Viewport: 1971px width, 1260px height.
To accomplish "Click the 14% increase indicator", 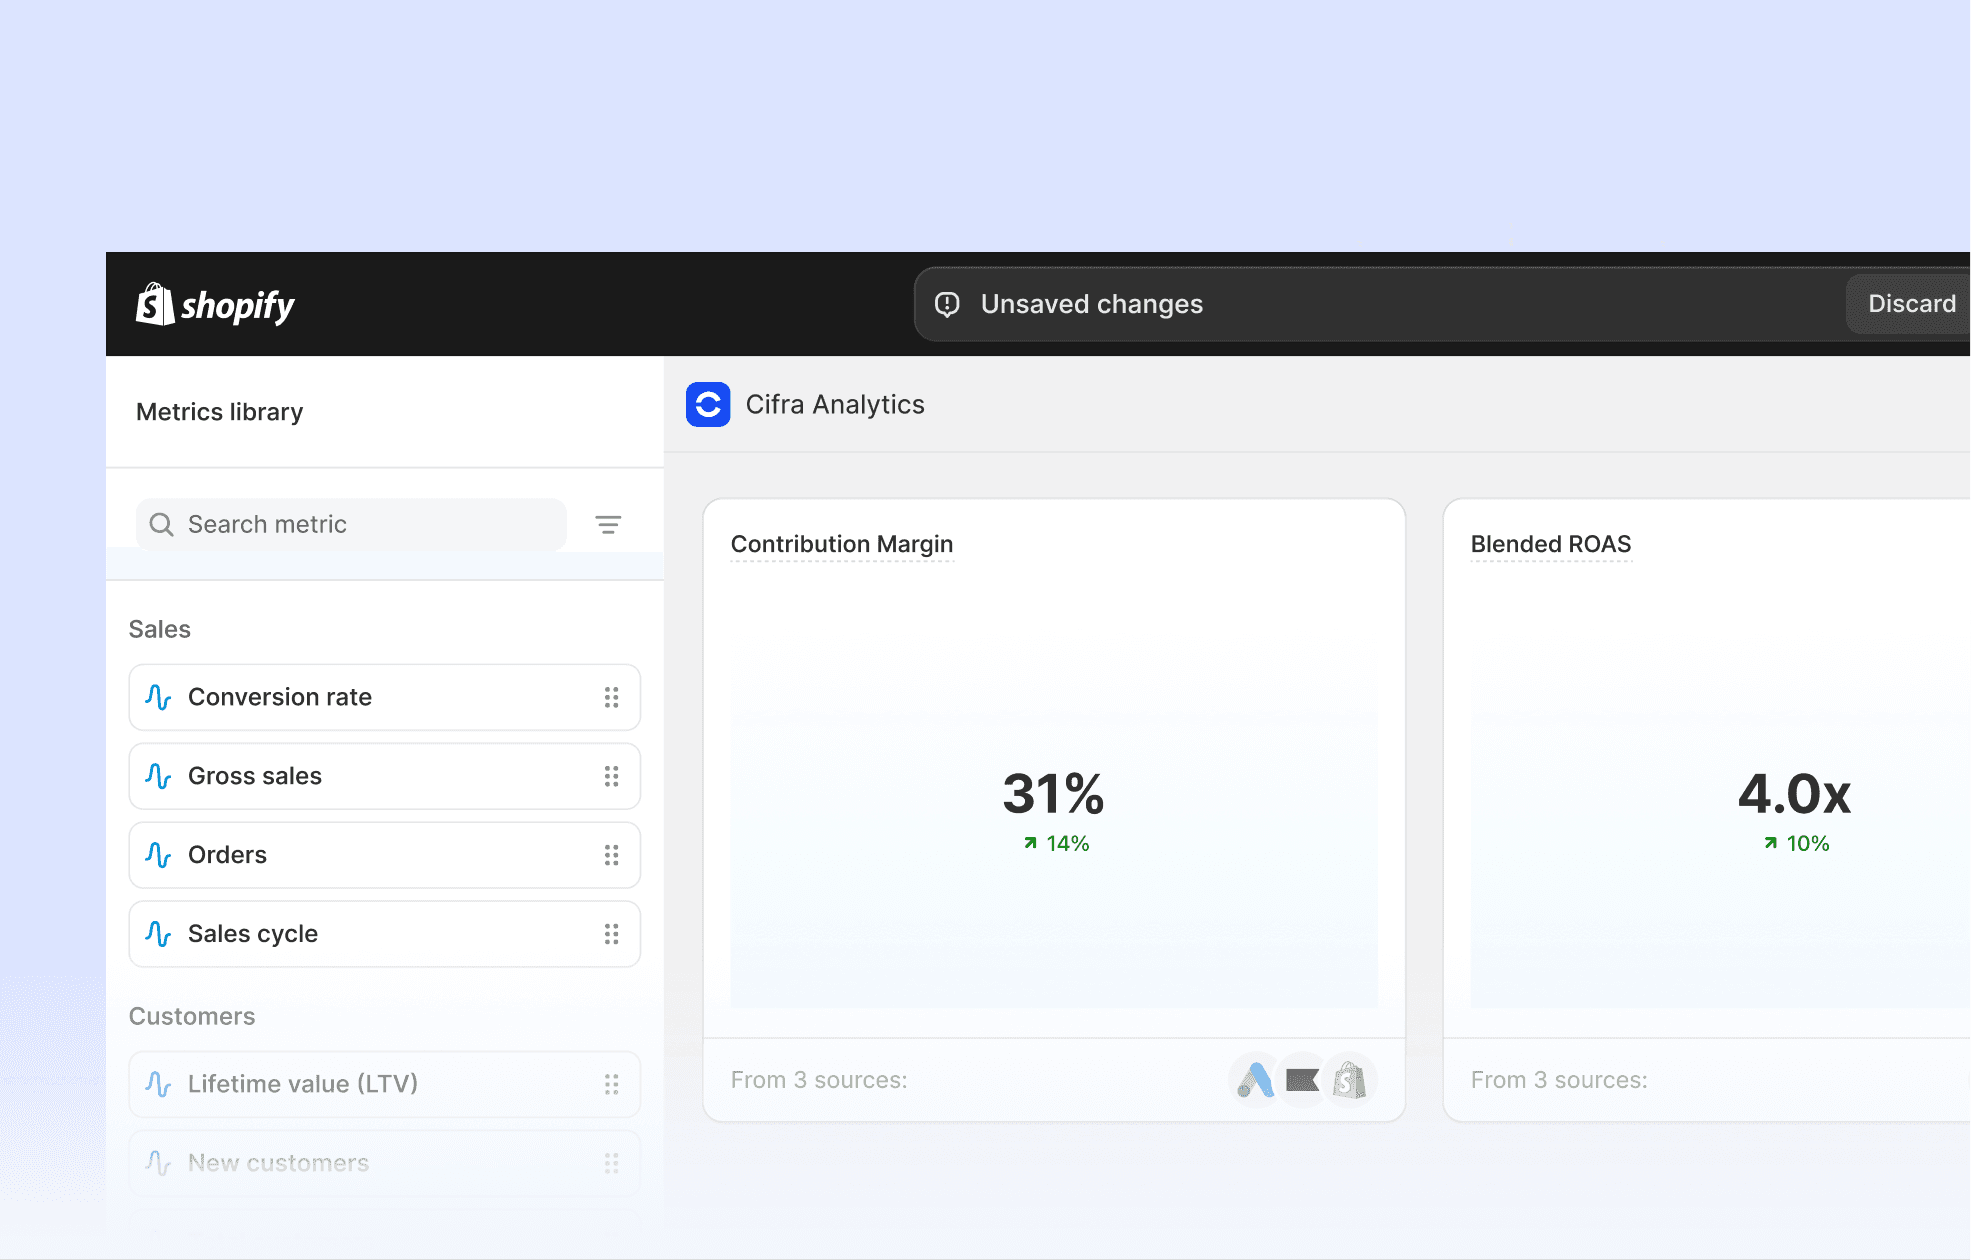I will tap(1056, 843).
